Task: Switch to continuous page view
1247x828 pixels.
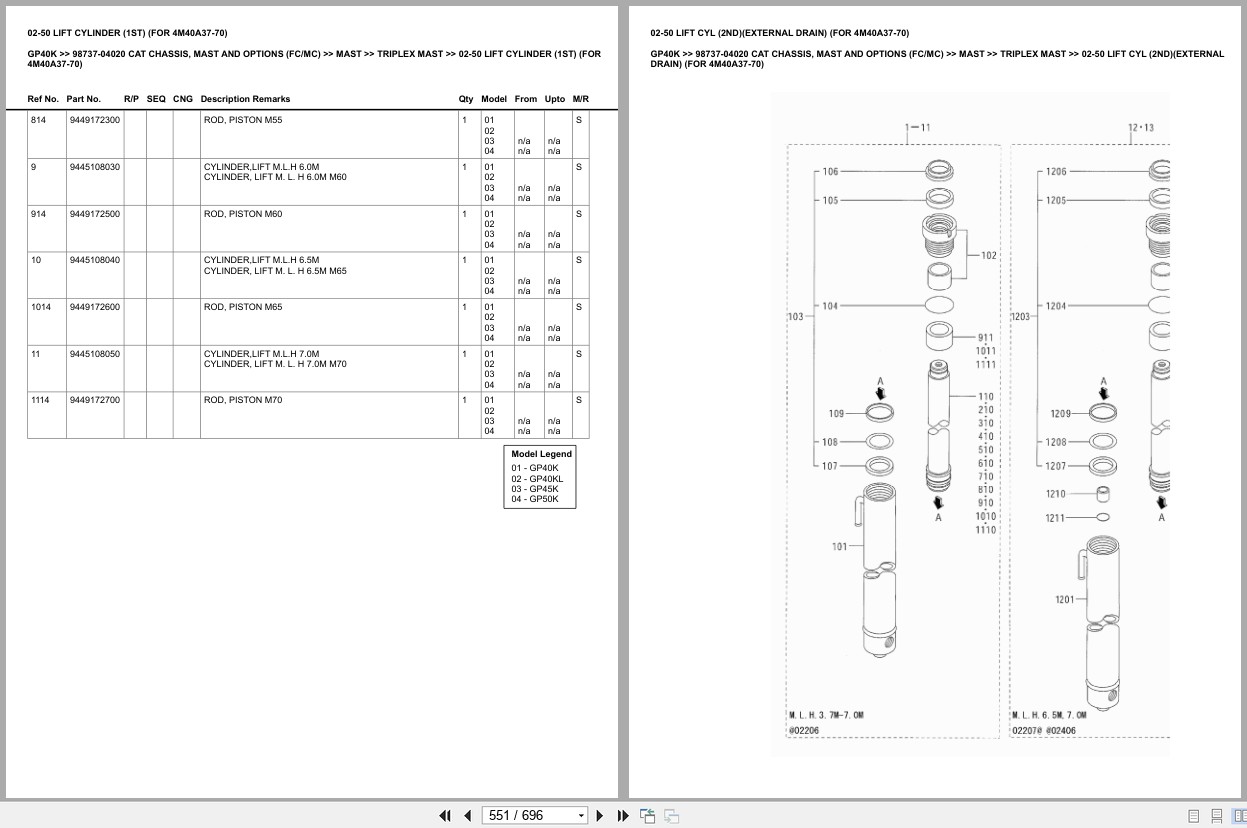Action: tap(1217, 816)
